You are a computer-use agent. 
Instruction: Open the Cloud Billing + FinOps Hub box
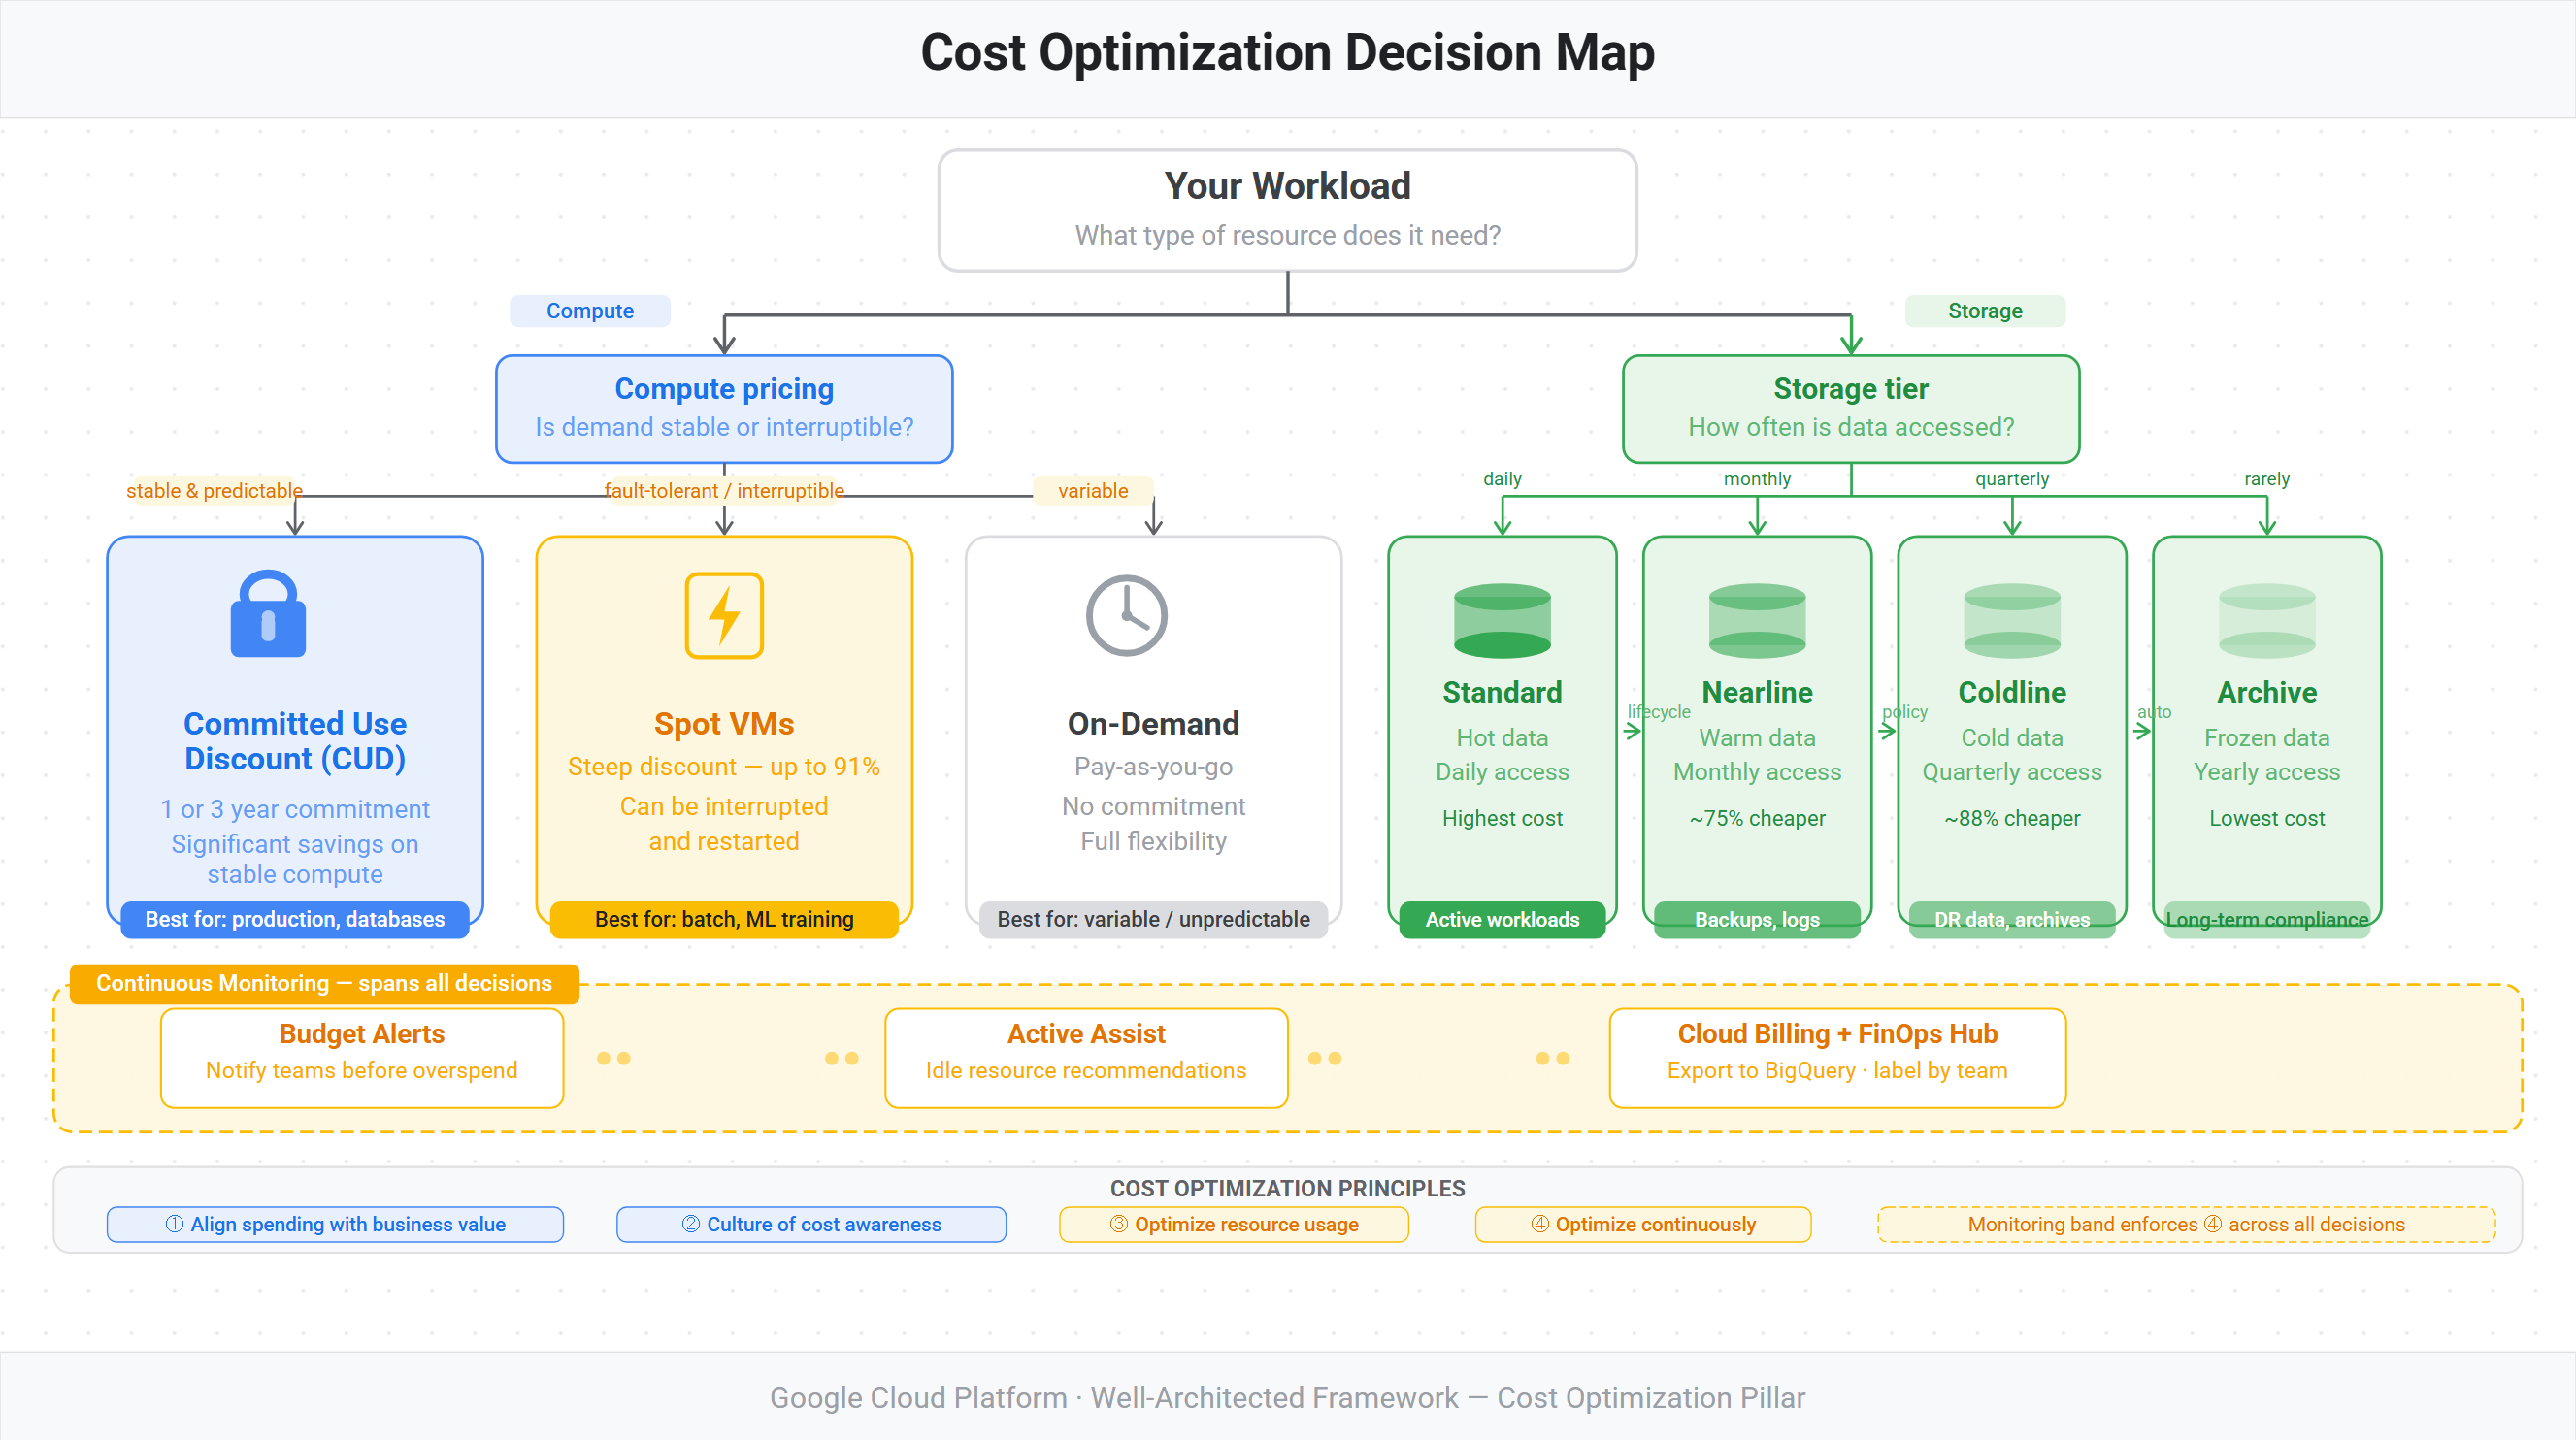click(1838, 1058)
